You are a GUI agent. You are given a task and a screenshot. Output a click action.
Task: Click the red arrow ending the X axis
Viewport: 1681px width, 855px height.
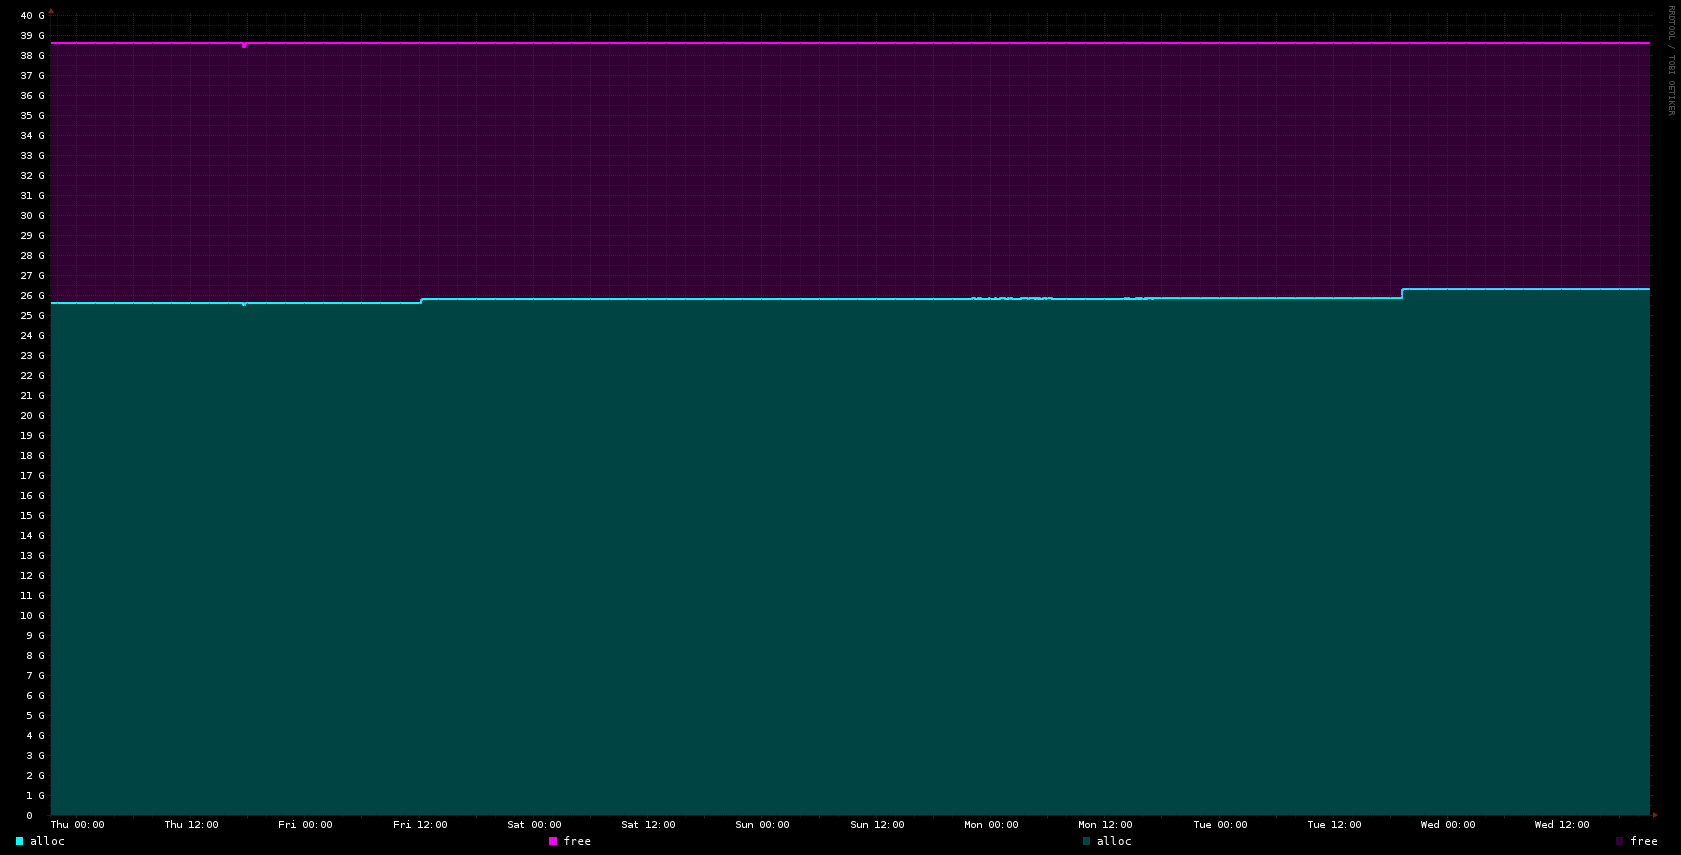tap(1655, 815)
